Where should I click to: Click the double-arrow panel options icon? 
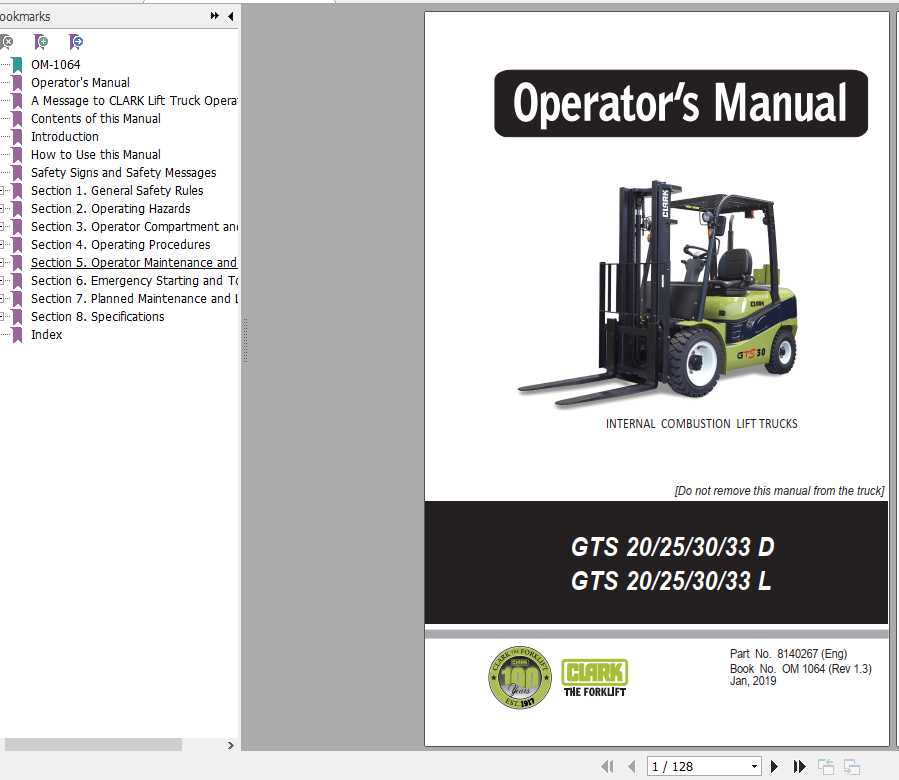[x=215, y=16]
